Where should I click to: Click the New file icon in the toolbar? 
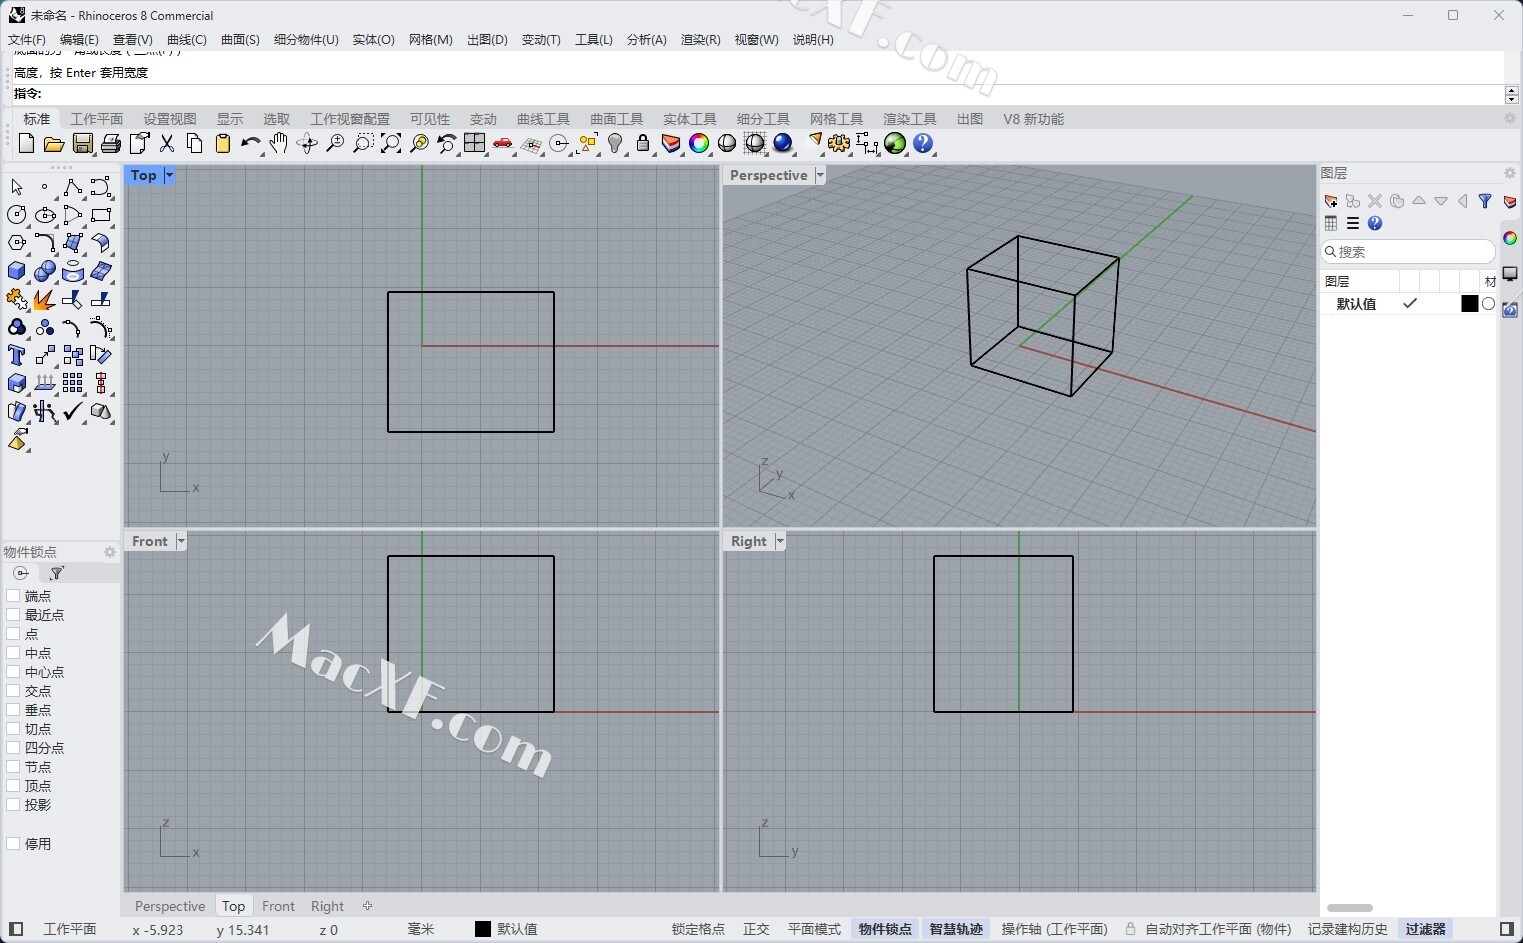(x=26, y=143)
